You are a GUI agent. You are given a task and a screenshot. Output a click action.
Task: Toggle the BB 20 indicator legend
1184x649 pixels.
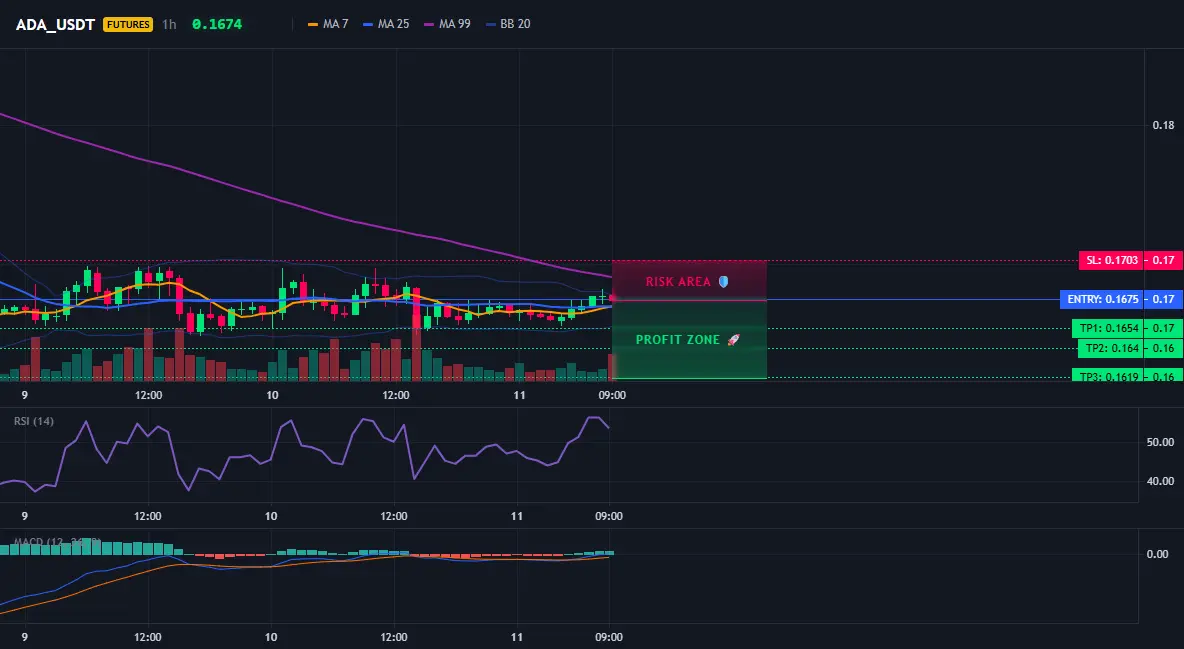508,24
